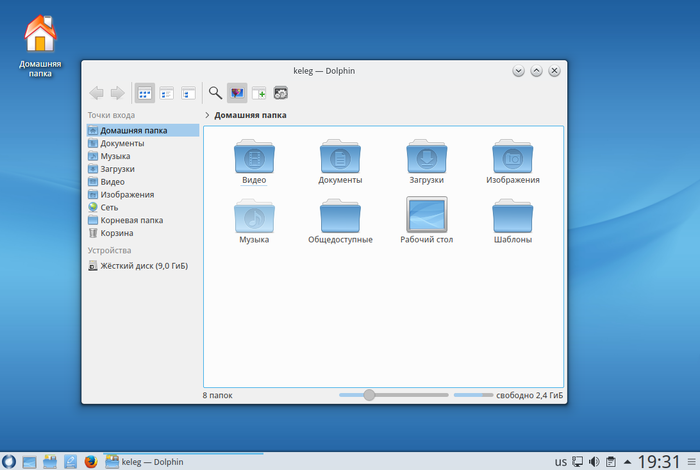Toggle the file preview button
This screenshot has width=700, height=470.
pyautogui.click(x=237, y=93)
